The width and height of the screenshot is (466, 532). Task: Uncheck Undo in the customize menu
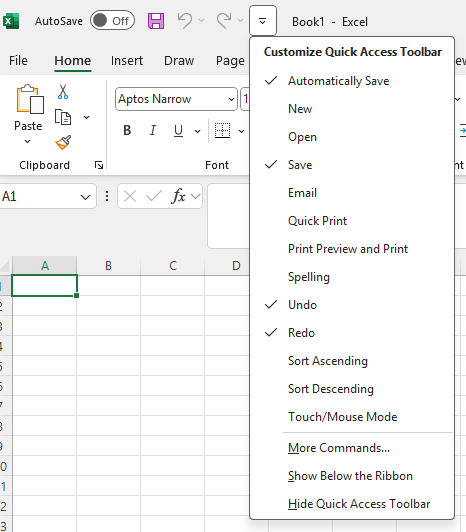coord(352,305)
